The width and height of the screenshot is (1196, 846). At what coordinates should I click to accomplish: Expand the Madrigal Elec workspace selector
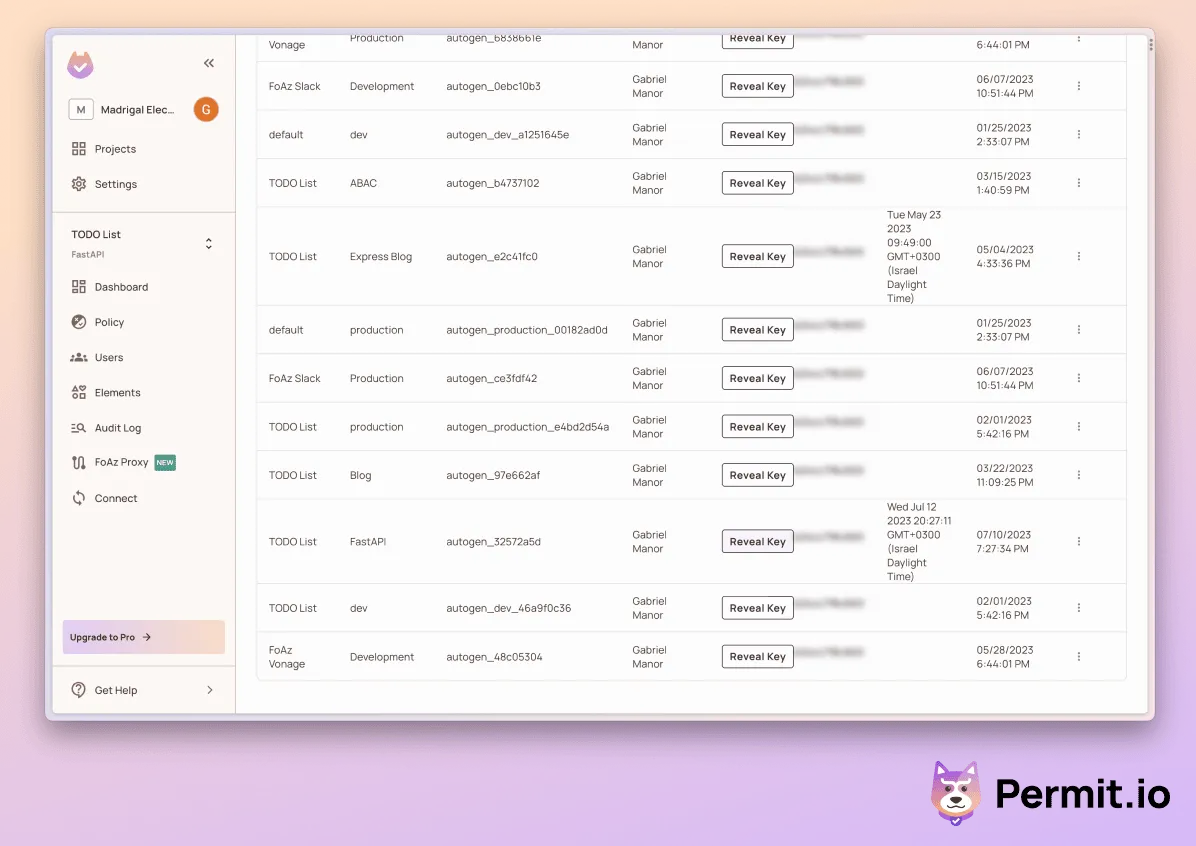133,109
